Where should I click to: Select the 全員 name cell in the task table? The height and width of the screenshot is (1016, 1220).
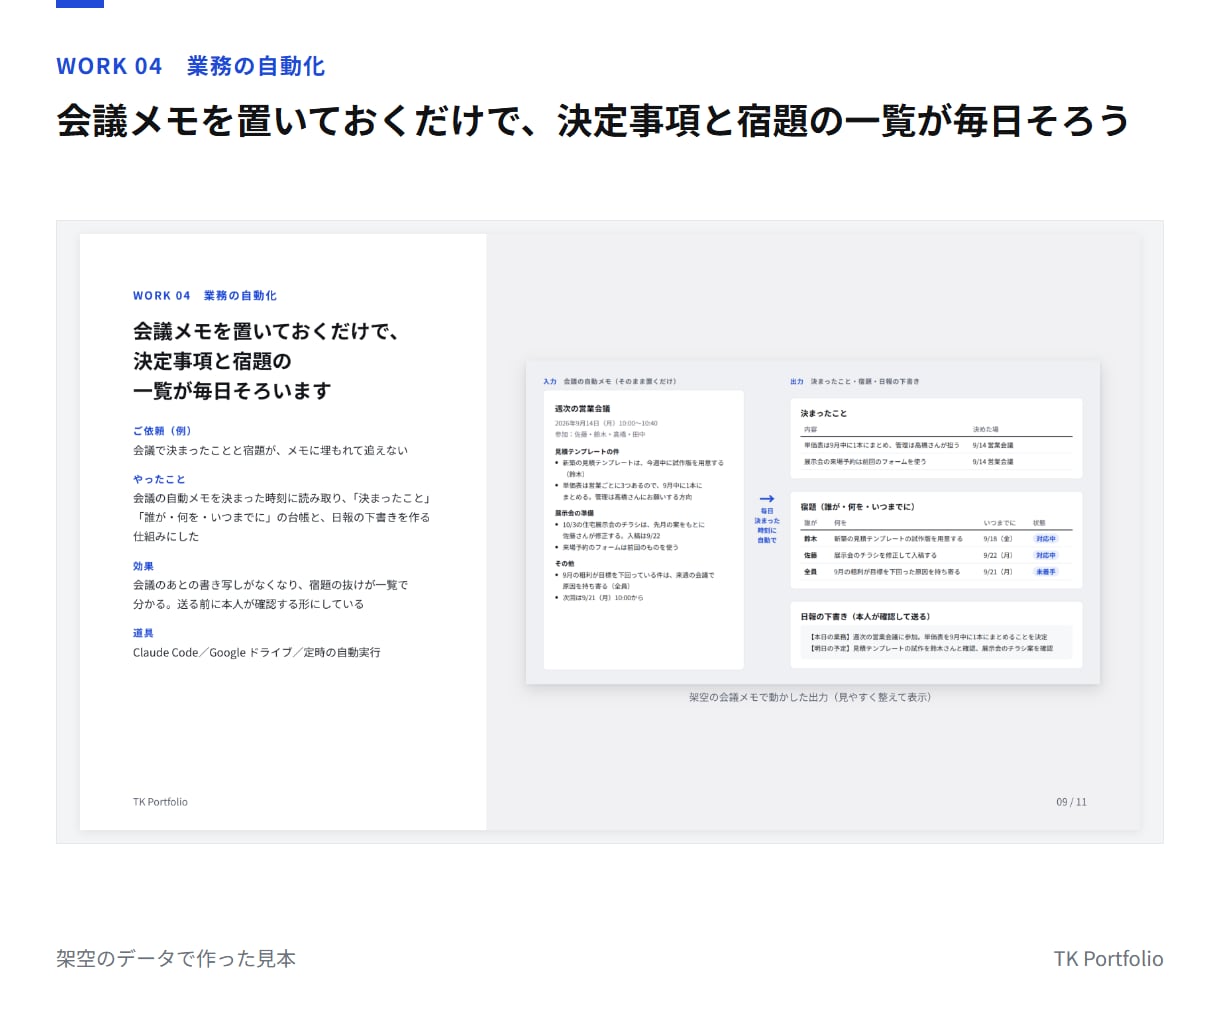811,572
